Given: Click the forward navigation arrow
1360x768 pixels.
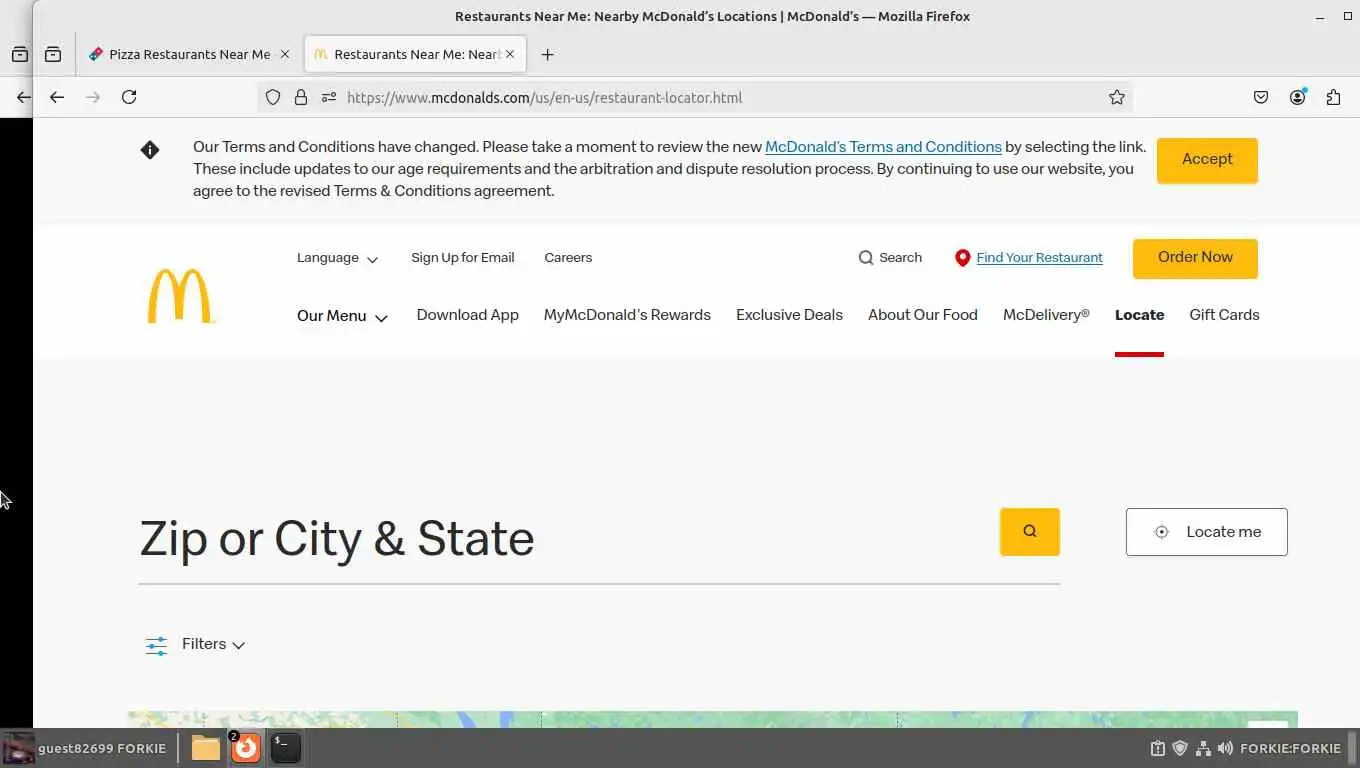Looking at the screenshot, I should [x=93, y=97].
